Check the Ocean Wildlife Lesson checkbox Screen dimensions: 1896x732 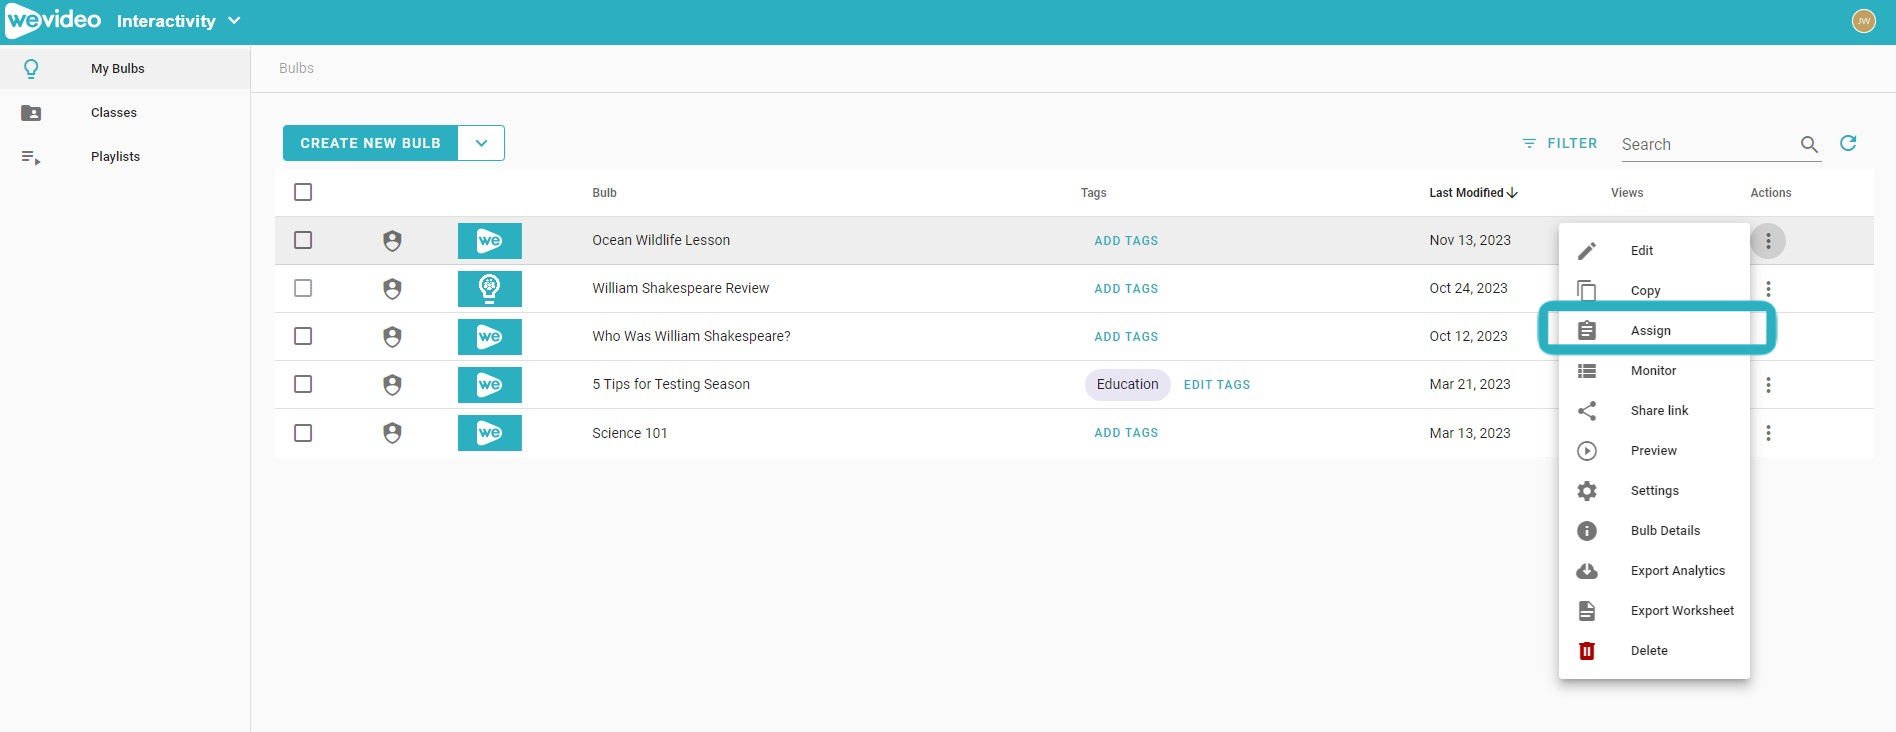point(303,240)
